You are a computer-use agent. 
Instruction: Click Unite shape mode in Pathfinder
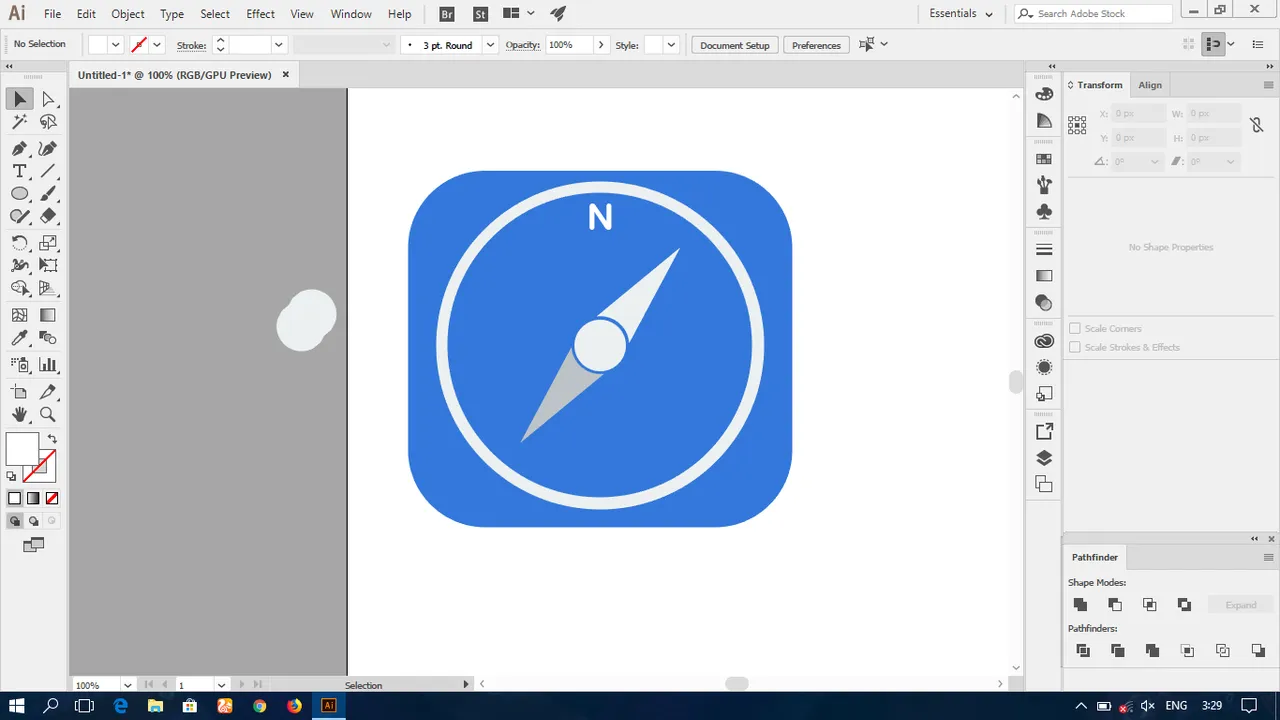[1080, 604]
